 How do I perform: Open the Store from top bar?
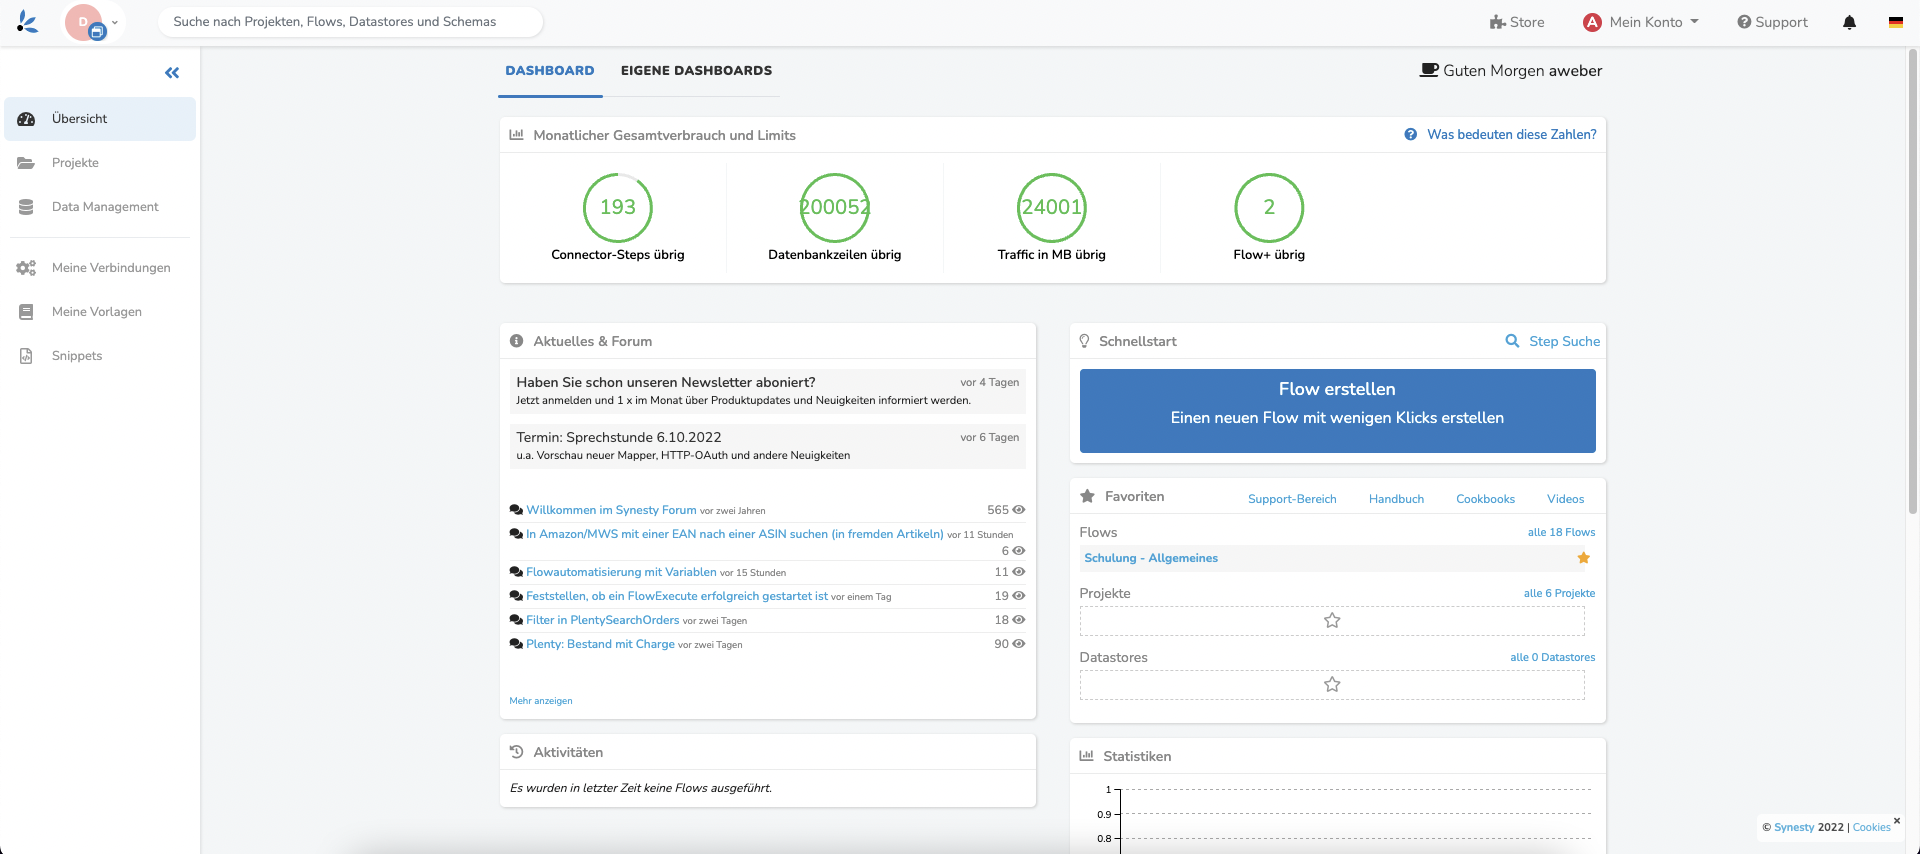(1516, 22)
